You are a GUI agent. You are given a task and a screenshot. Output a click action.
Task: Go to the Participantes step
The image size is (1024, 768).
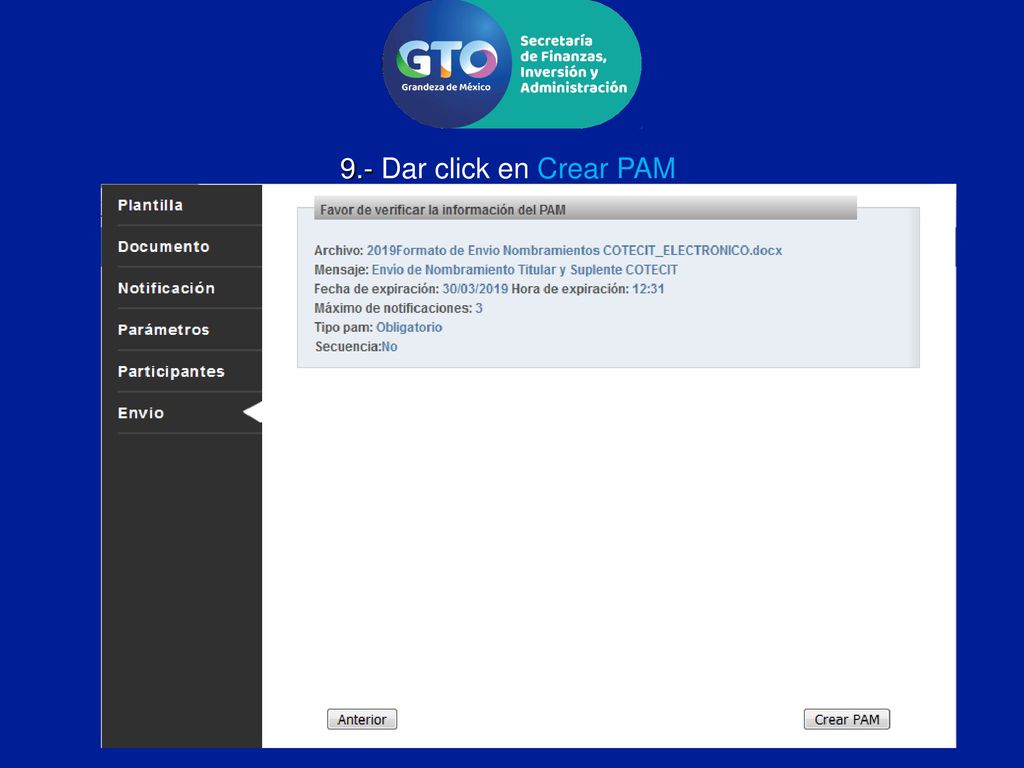[171, 372]
